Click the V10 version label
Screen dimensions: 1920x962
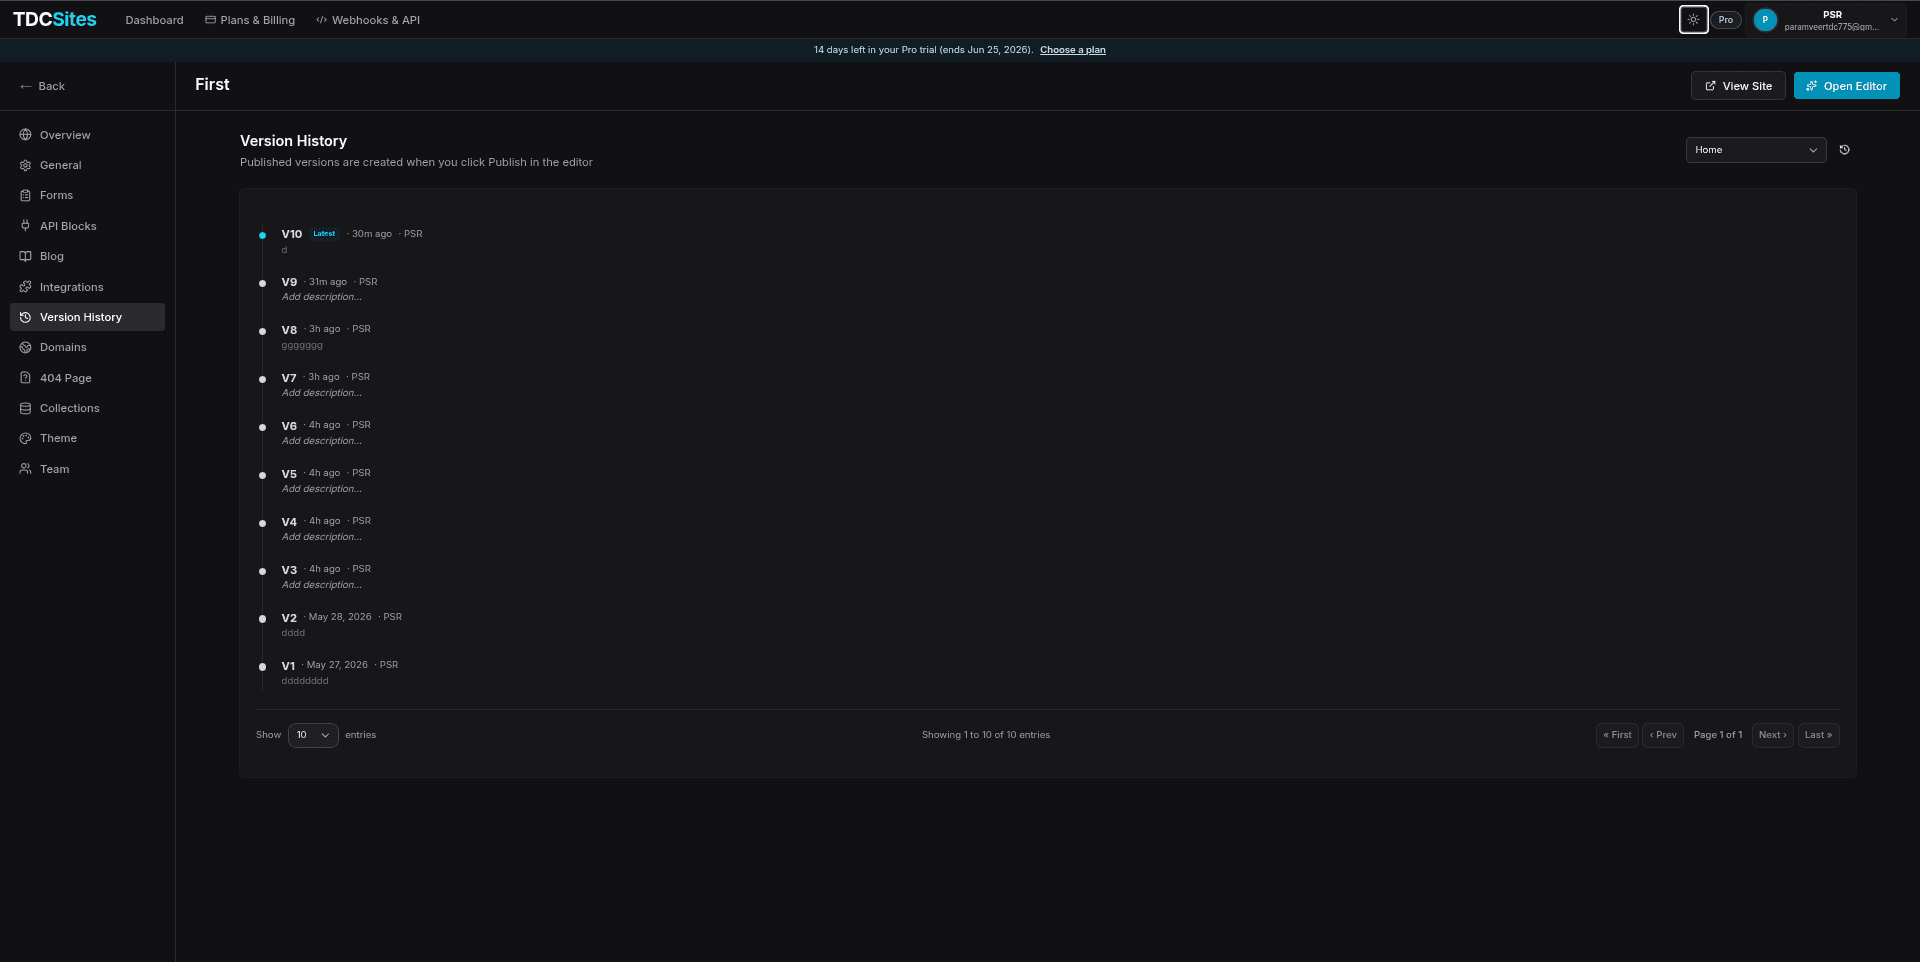point(292,234)
